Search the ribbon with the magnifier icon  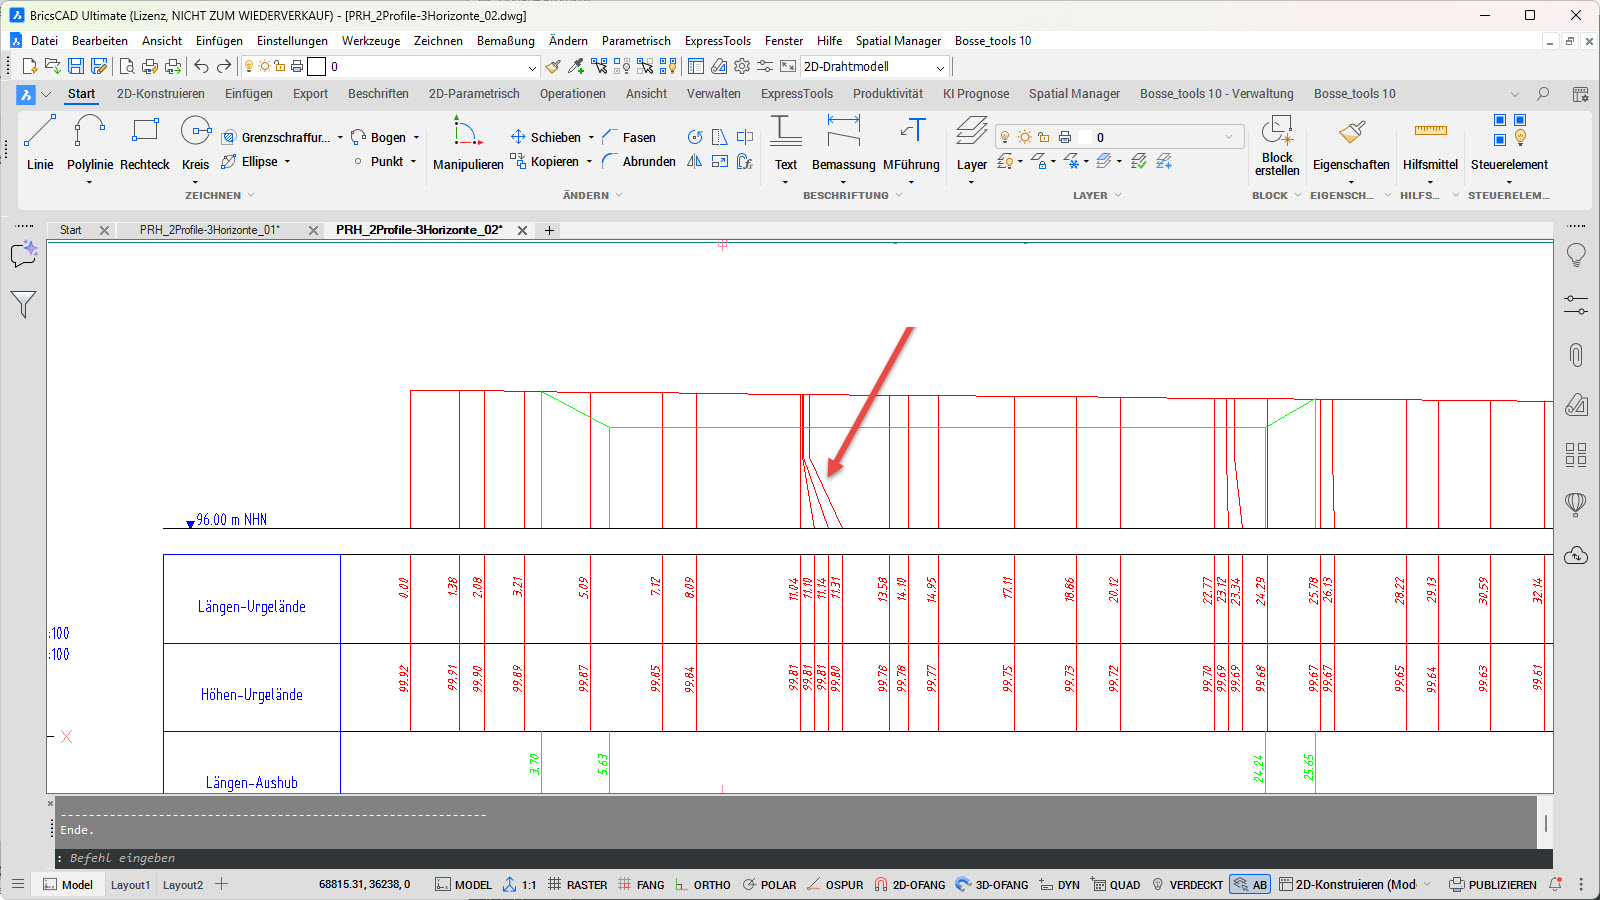tap(1544, 94)
